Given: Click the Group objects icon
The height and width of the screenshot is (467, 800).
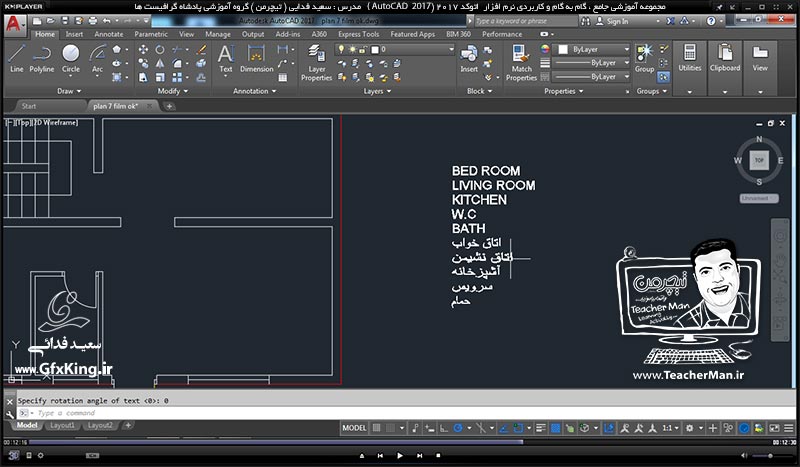Looking at the screenshot, I should coord(644,58).
